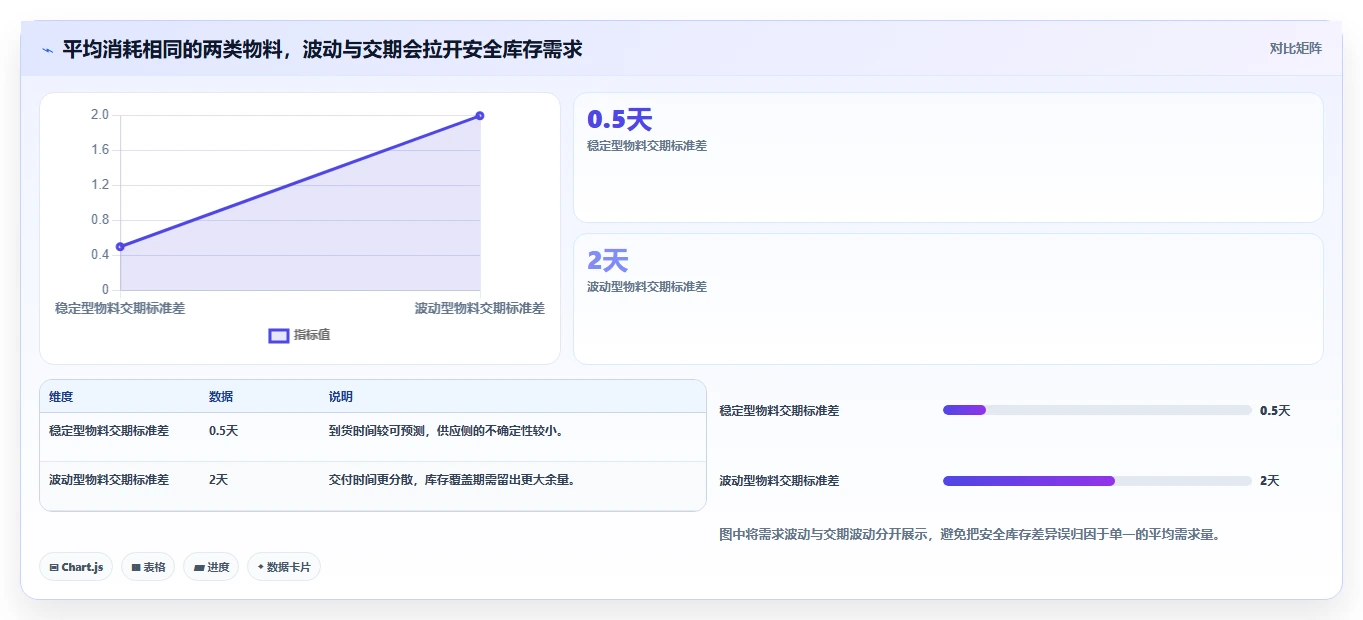Click the 0.5天 data card value
This screenshot has width=1363, height=620.
tap(619, 120)
